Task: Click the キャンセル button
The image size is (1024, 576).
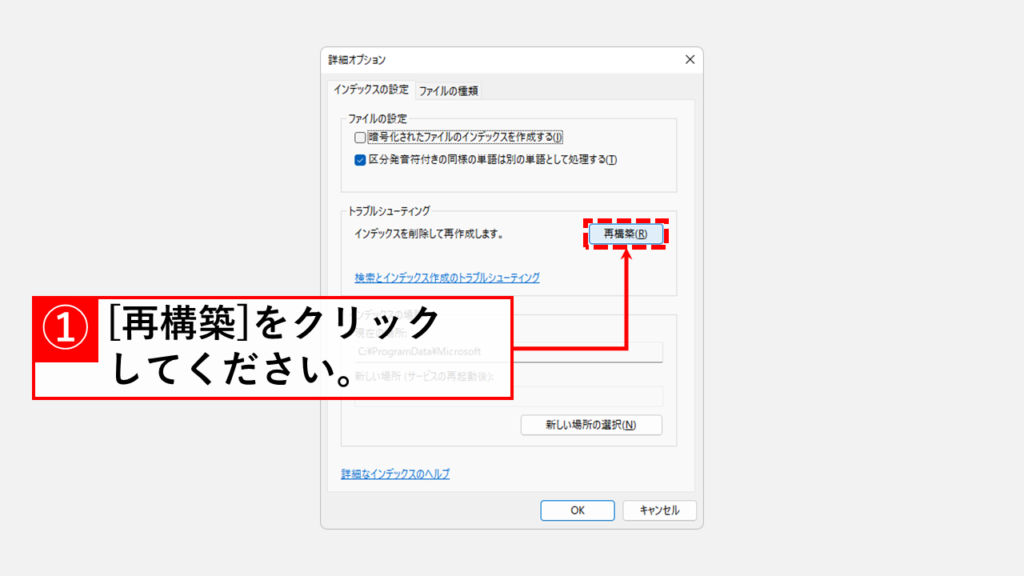Action: pos(660,511)
